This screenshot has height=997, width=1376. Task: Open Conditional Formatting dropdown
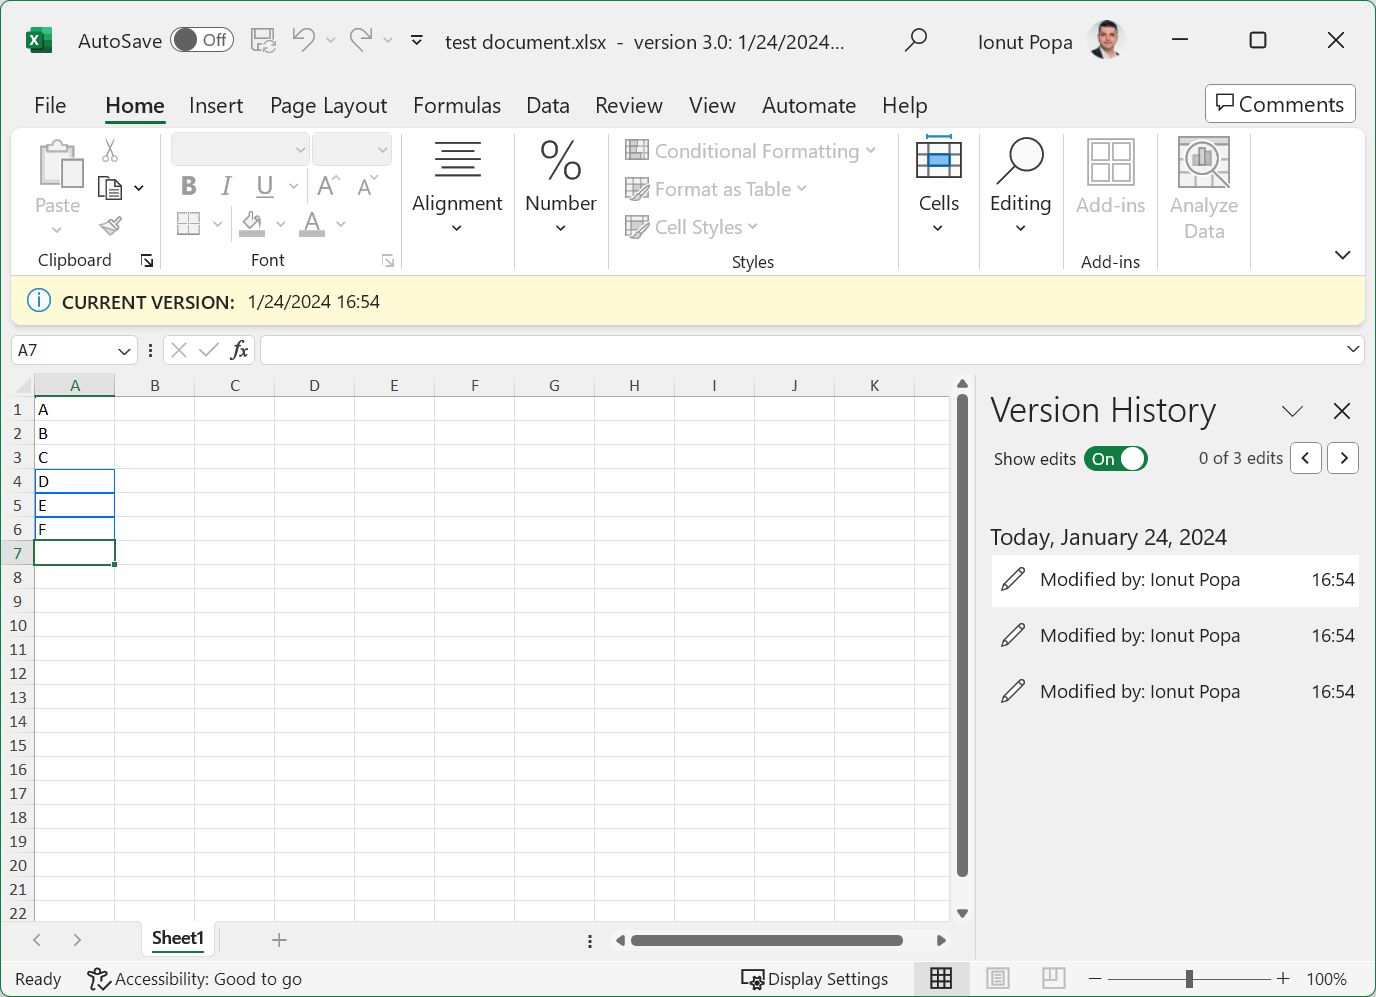(750, 151)
